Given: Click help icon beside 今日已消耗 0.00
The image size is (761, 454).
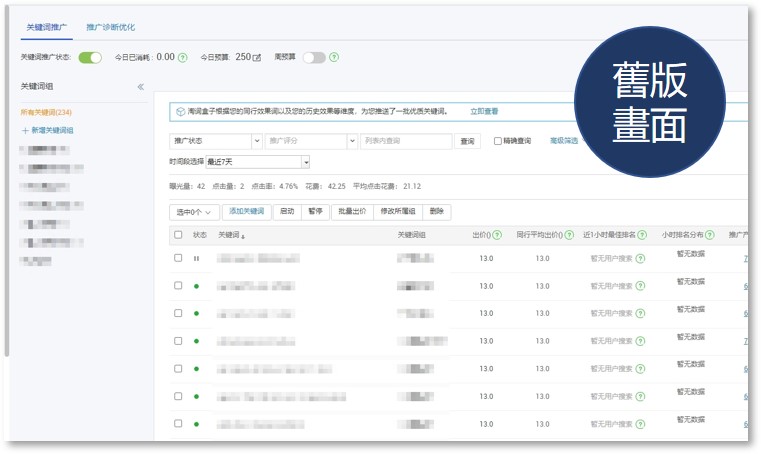Looking at the screenshot, I should click(x=183, y=58).
